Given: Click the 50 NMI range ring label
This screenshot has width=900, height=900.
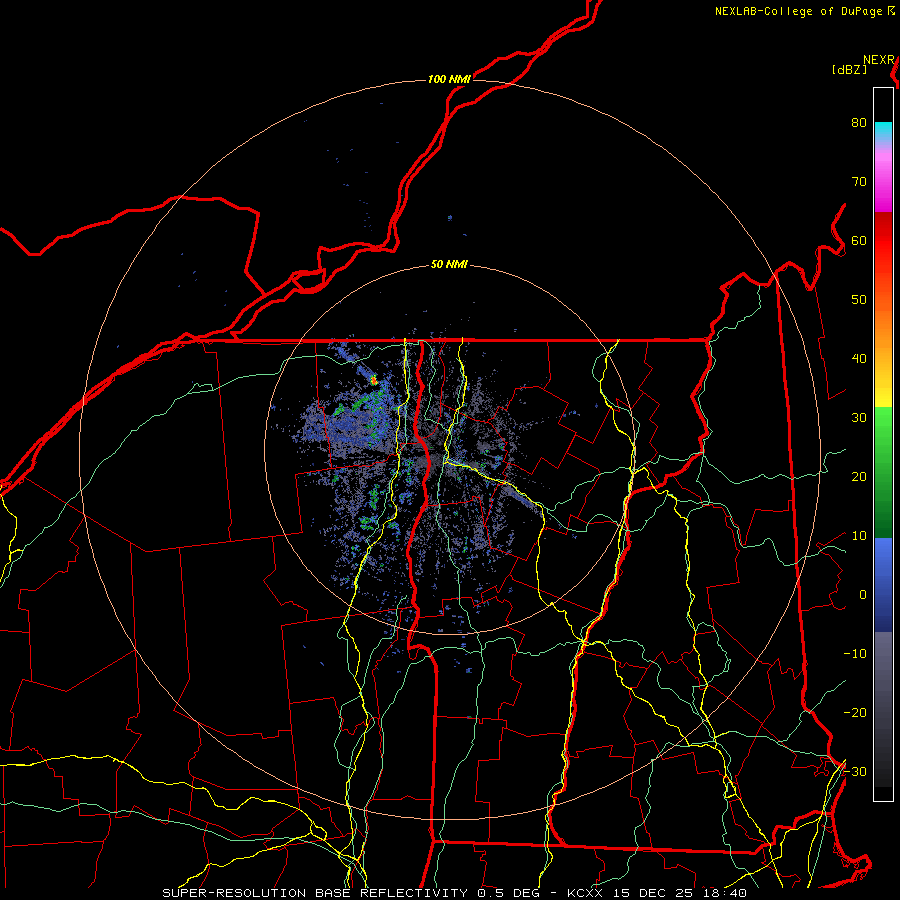Looking at the screenshot, I should click(449, 265).
